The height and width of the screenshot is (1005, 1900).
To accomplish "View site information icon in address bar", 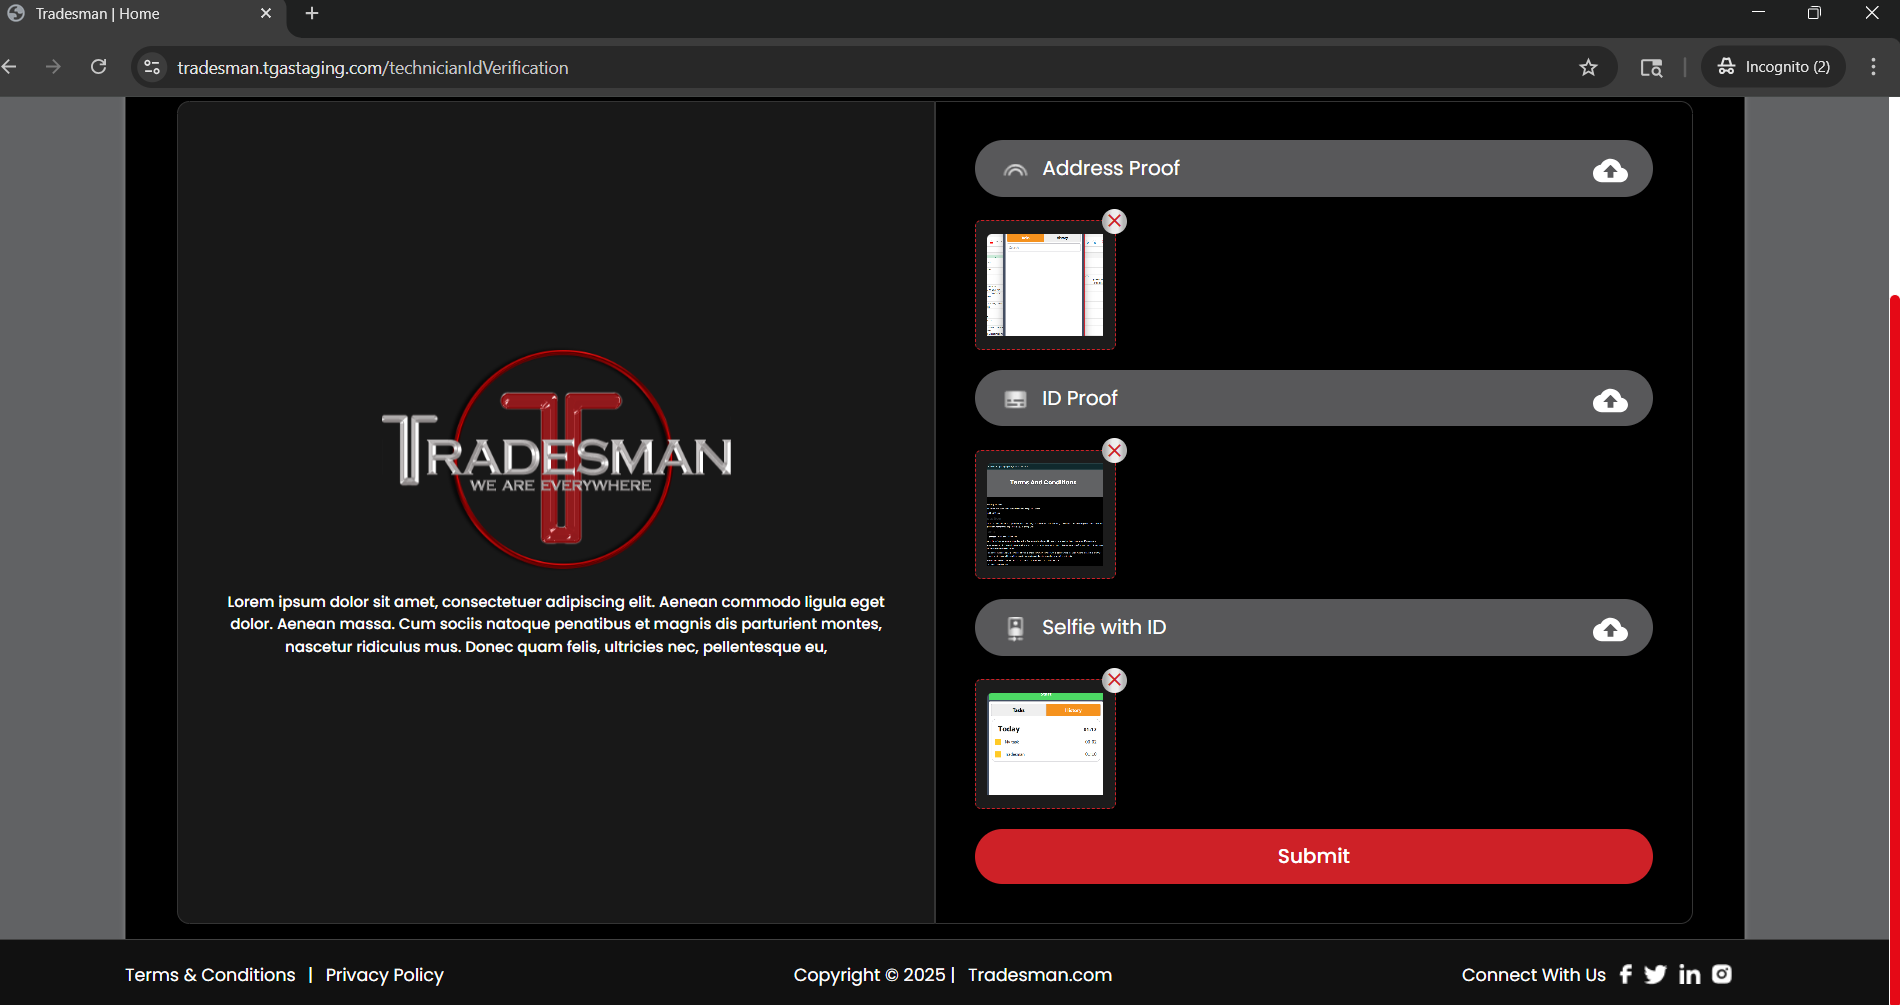I will (x=152, y=67).
